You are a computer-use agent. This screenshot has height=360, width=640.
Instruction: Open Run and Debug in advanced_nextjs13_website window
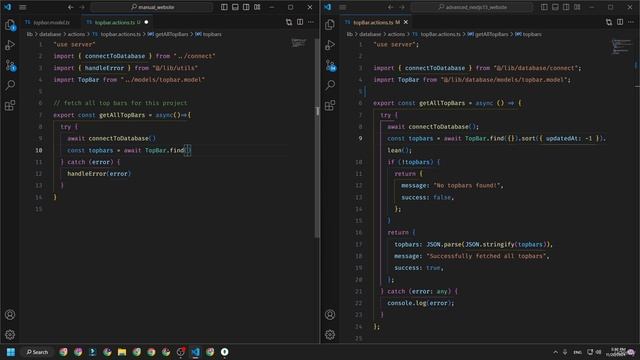[x=330, y=45]
